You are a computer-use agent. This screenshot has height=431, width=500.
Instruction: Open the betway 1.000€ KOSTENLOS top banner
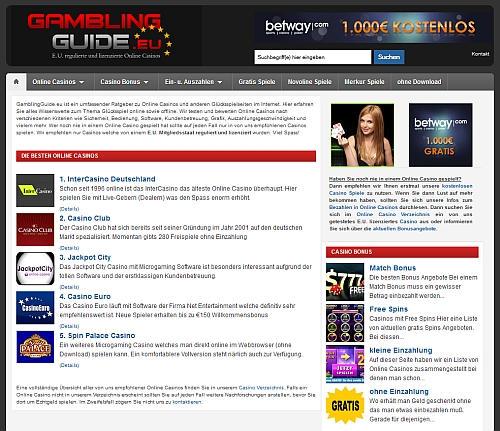[372, 27]
